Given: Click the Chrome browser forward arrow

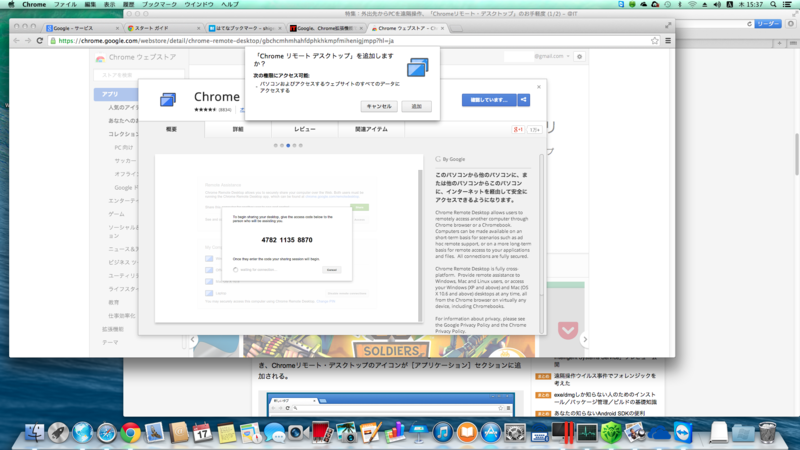Looking at the screenshot, I should pos(28,40).
